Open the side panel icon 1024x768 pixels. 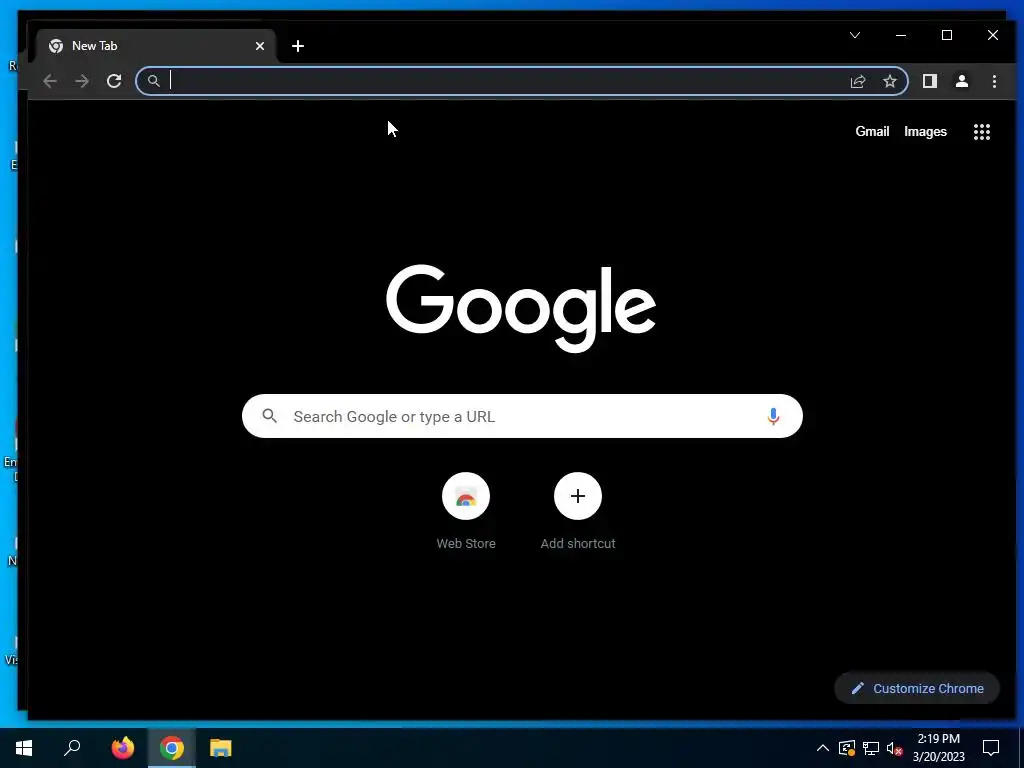(929, 81)
